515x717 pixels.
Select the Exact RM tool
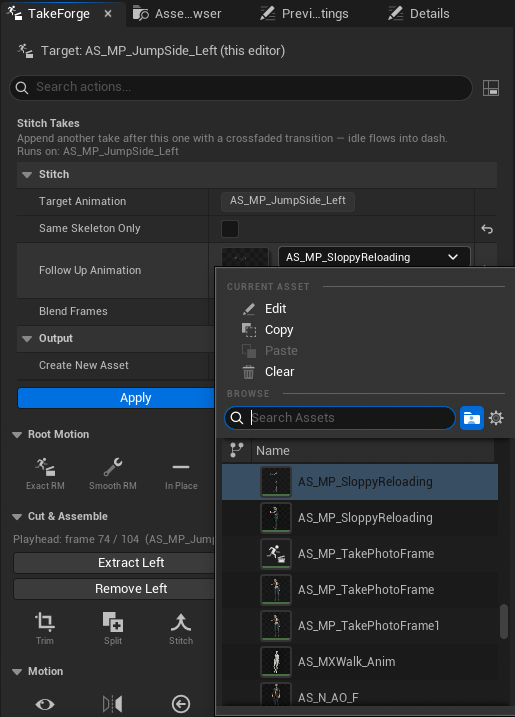point(45,474)
